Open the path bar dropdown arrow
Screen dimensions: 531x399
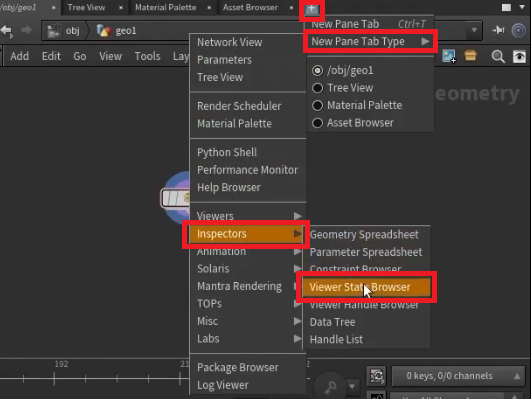474,30
